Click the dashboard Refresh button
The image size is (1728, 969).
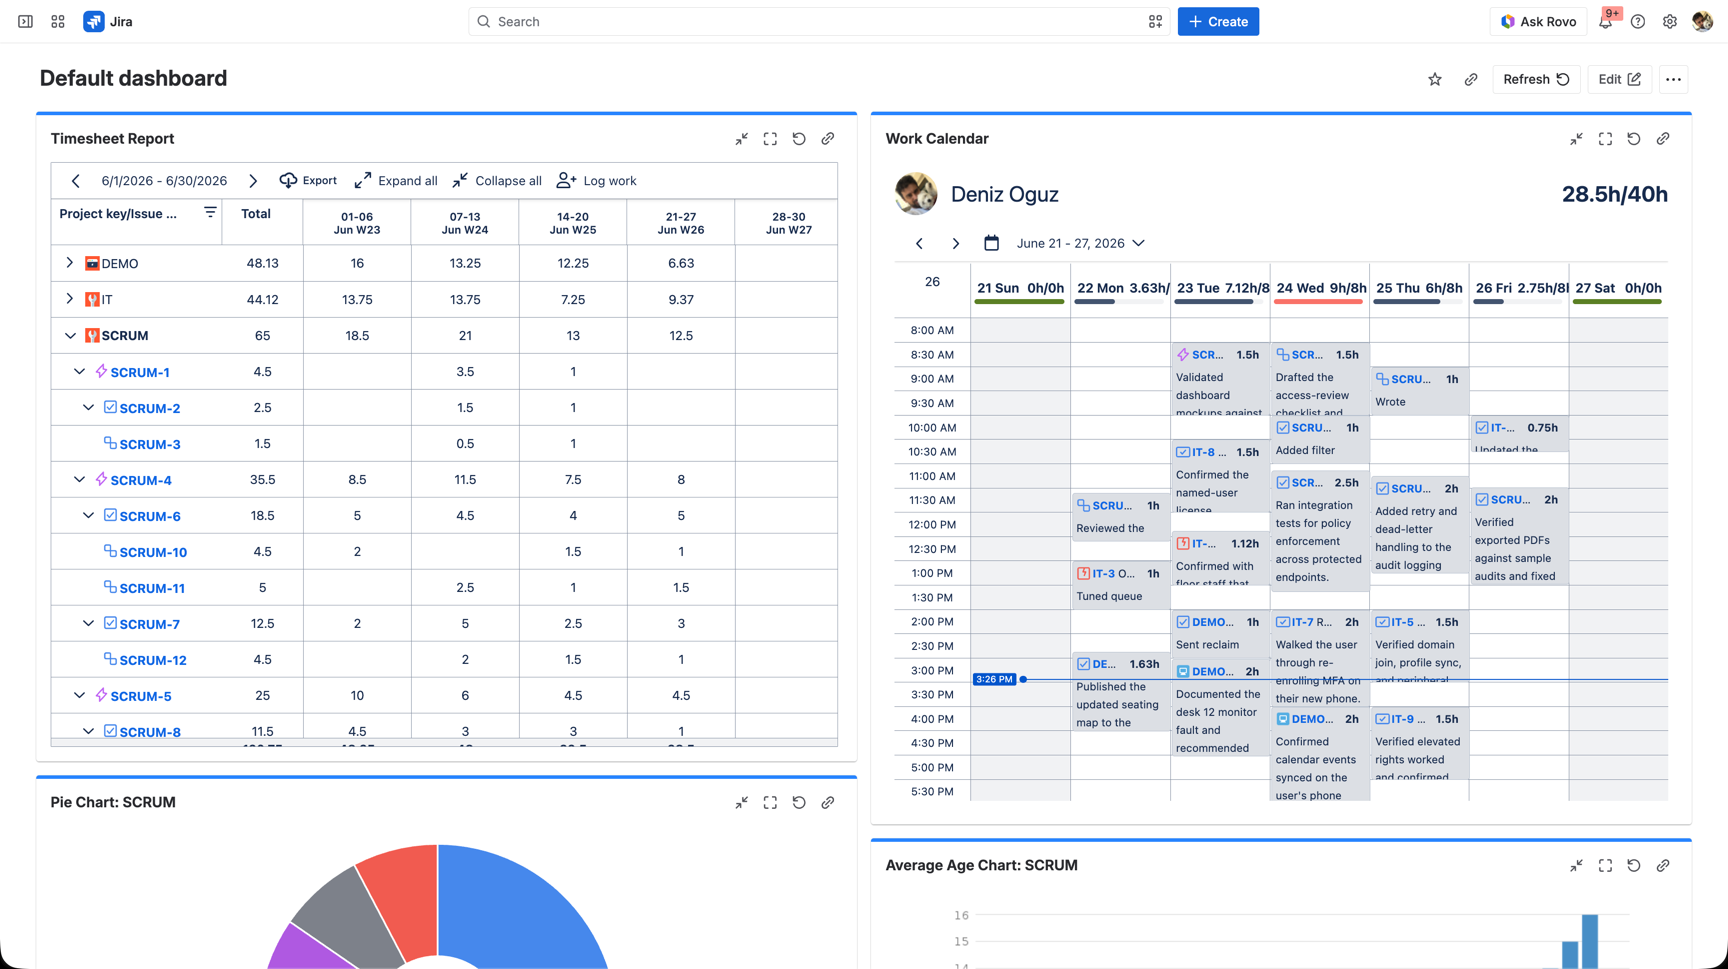tap(1536, 79)
